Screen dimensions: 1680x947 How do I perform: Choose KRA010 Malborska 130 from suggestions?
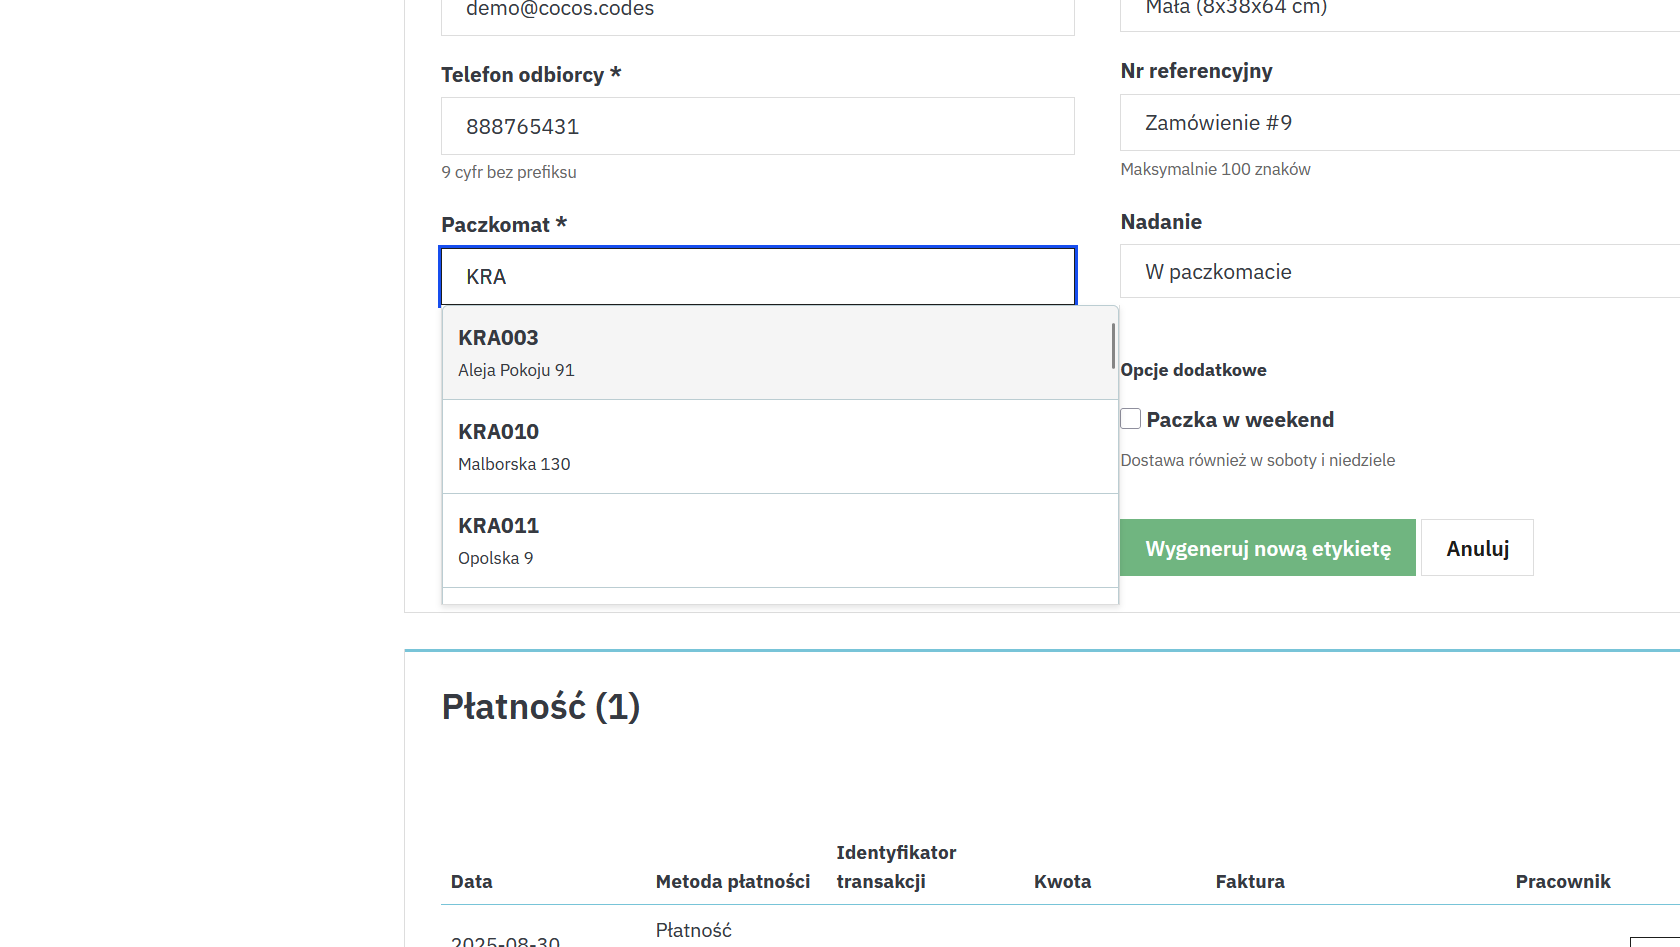(779, 447)
